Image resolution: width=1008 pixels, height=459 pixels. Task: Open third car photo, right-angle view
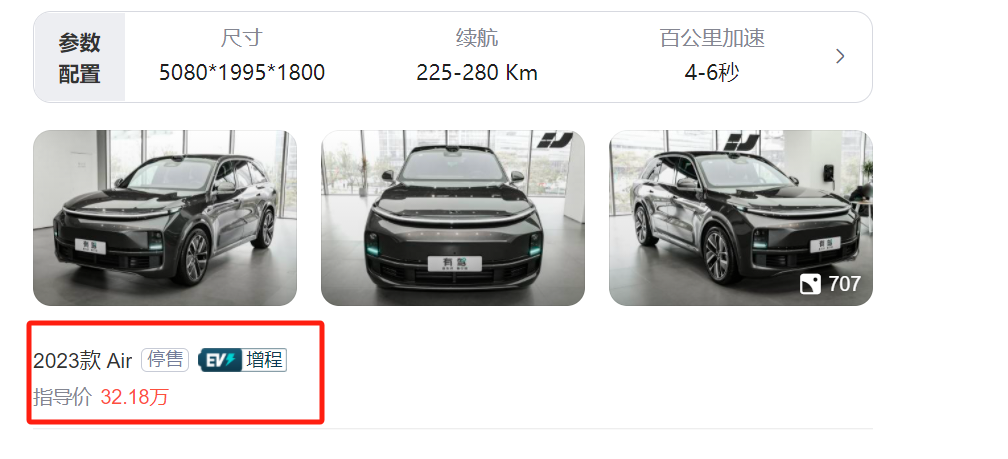[x=741, y=218]
